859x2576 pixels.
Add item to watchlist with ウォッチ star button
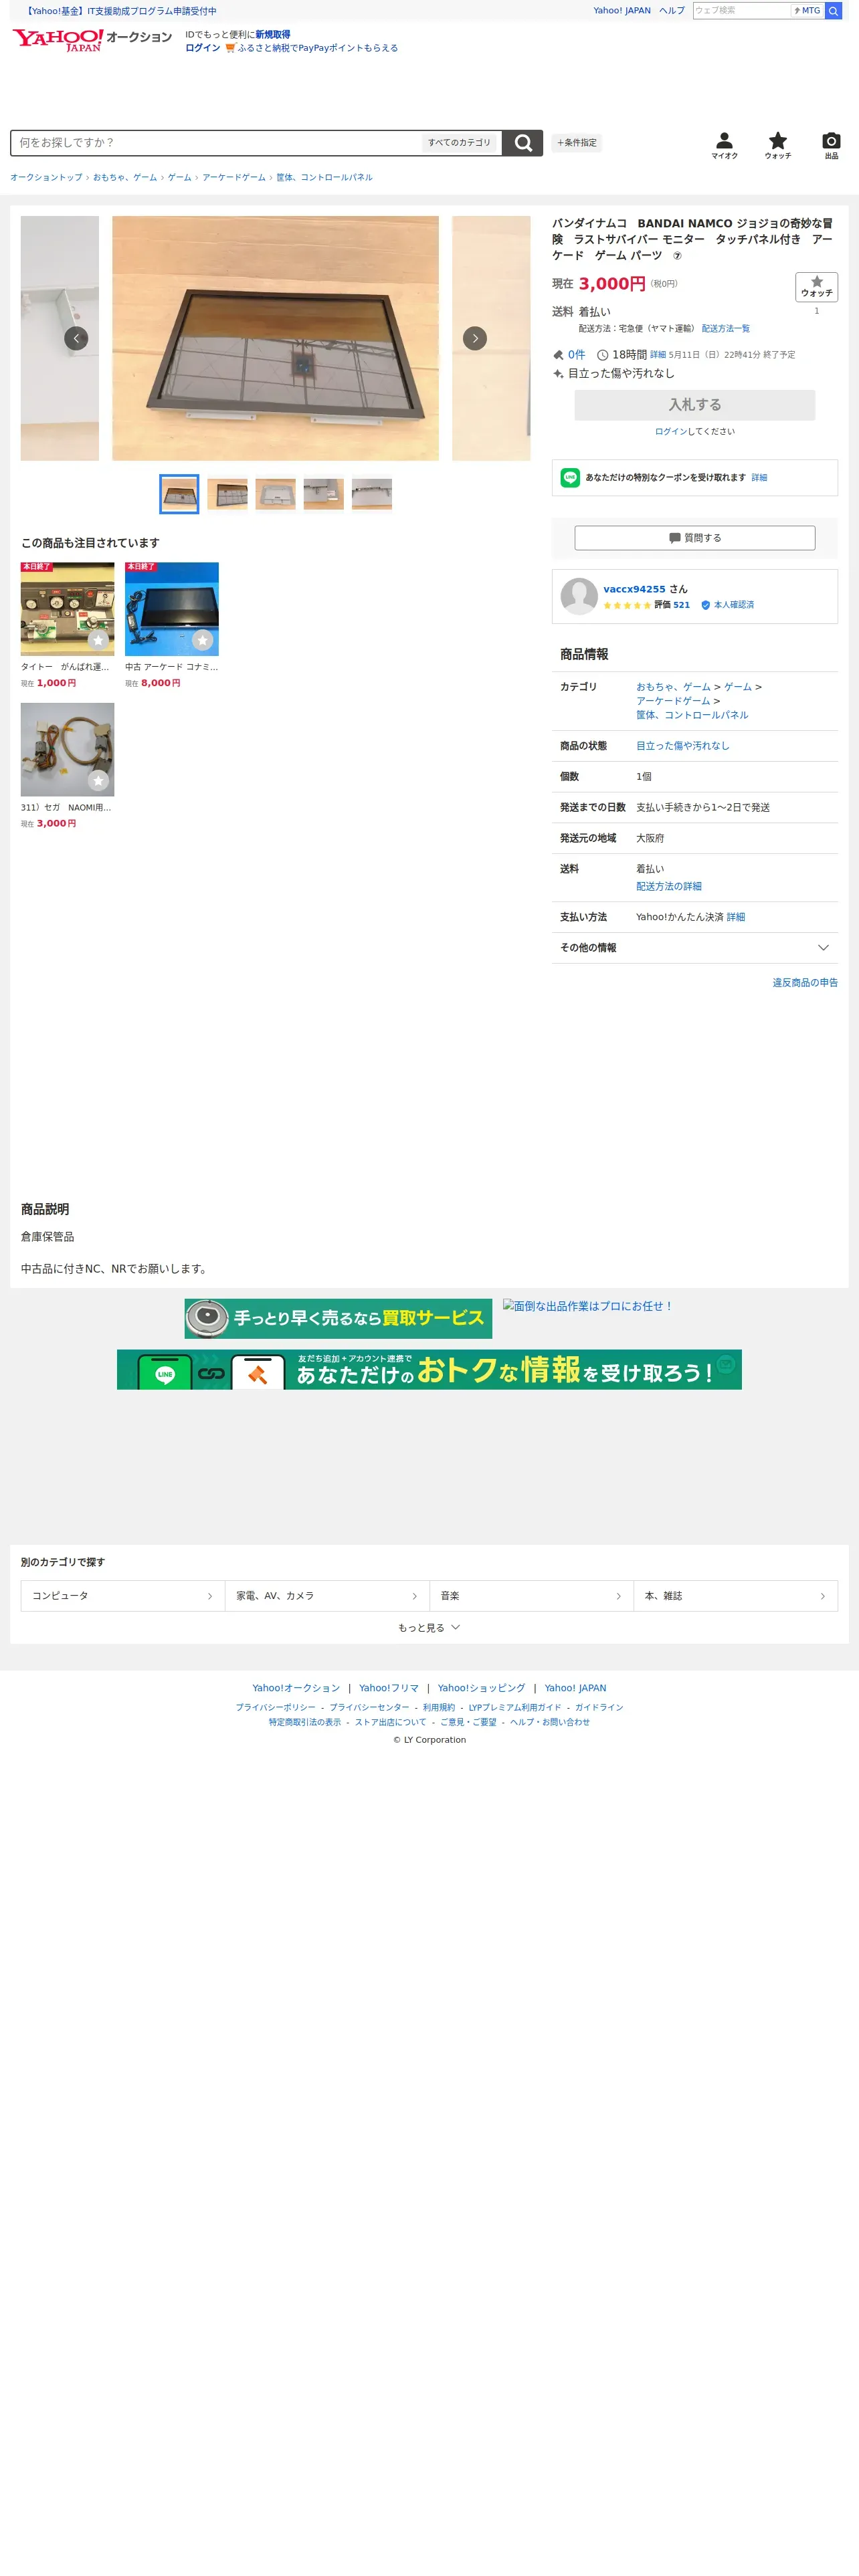[816, 287]
